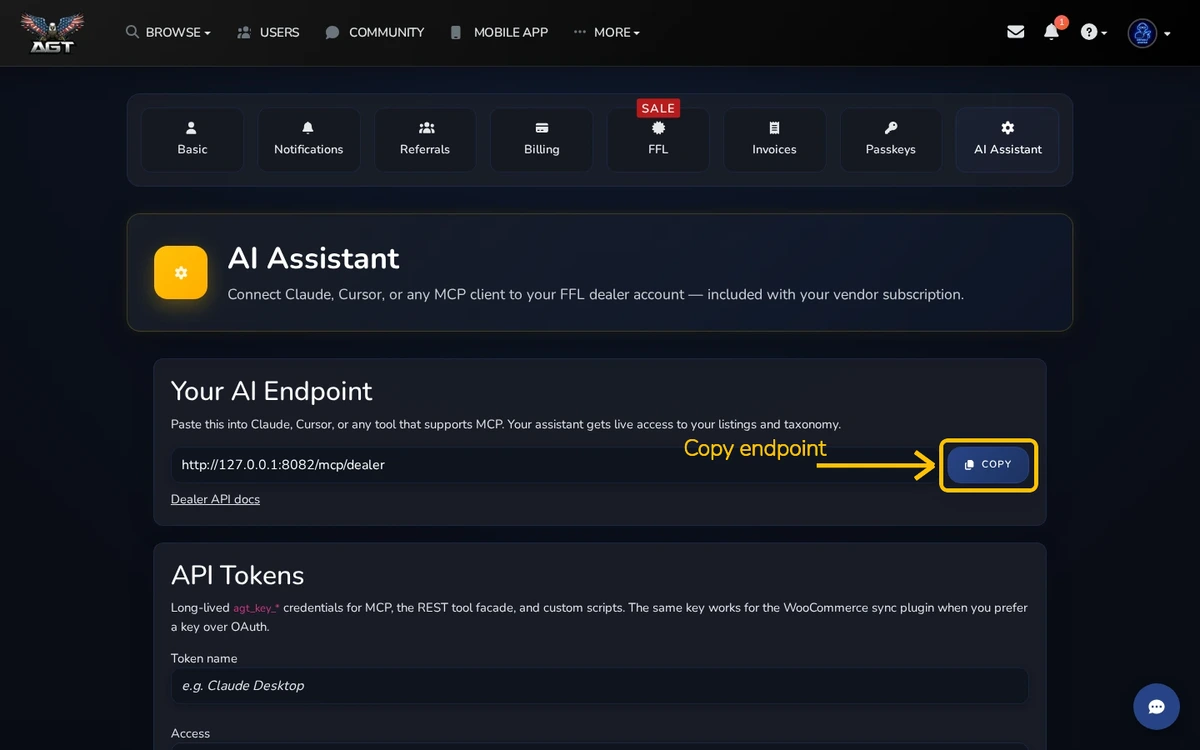Switch to the Notifications tab
The image size is (1200, 750).
click(308, 139)
